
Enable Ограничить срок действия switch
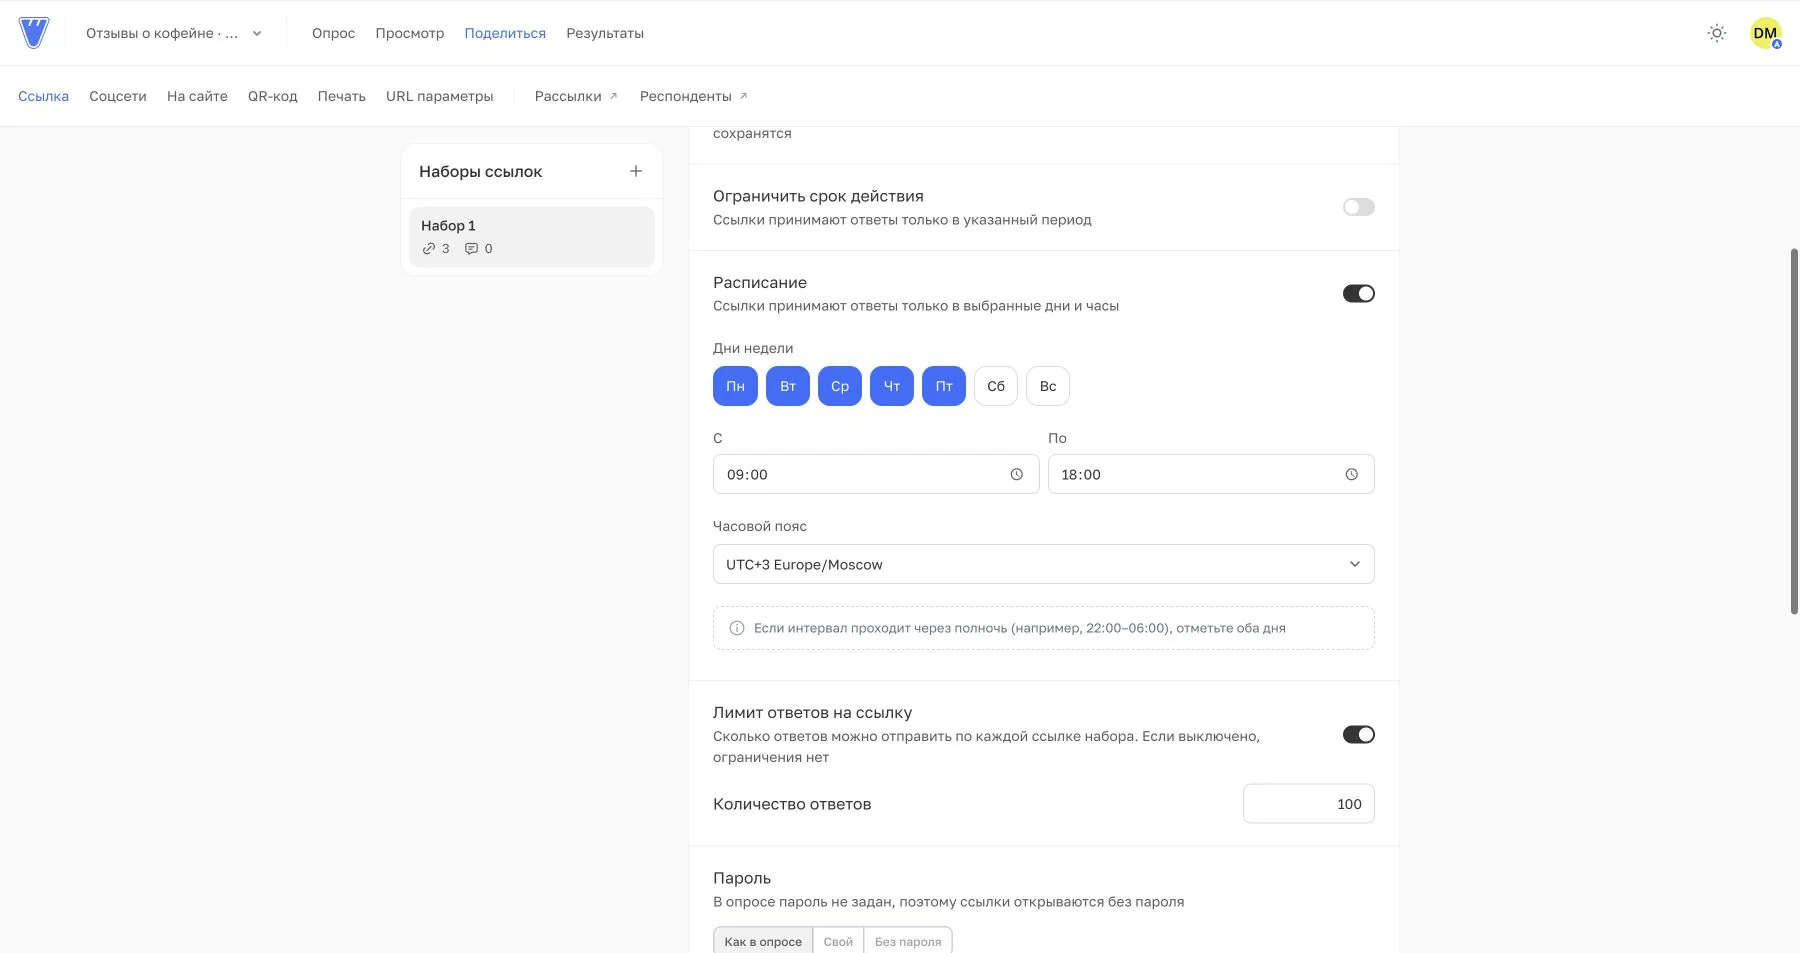pyautogui.click(x=1359, y=207)
